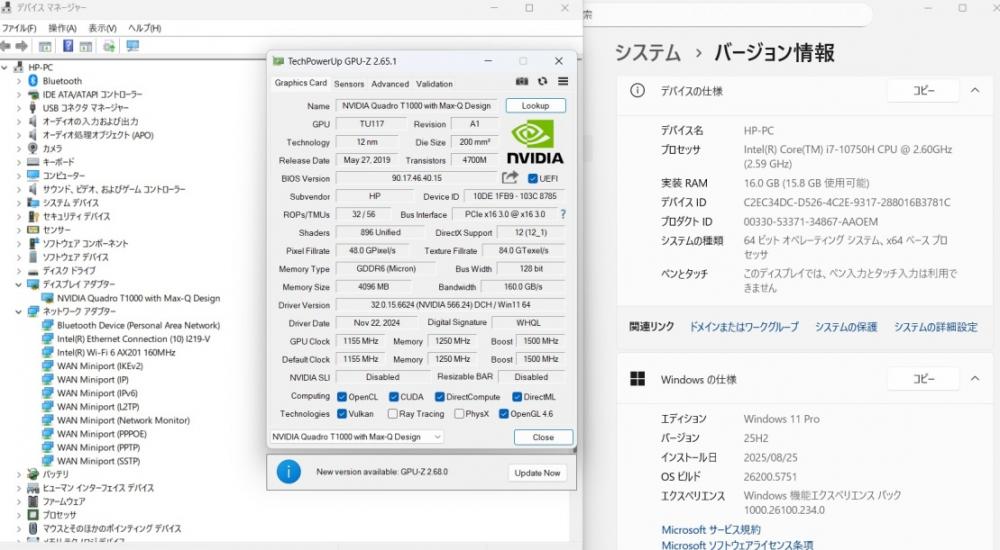
Task: Click the Bluetooth category icon
Action: click(33, 81)
